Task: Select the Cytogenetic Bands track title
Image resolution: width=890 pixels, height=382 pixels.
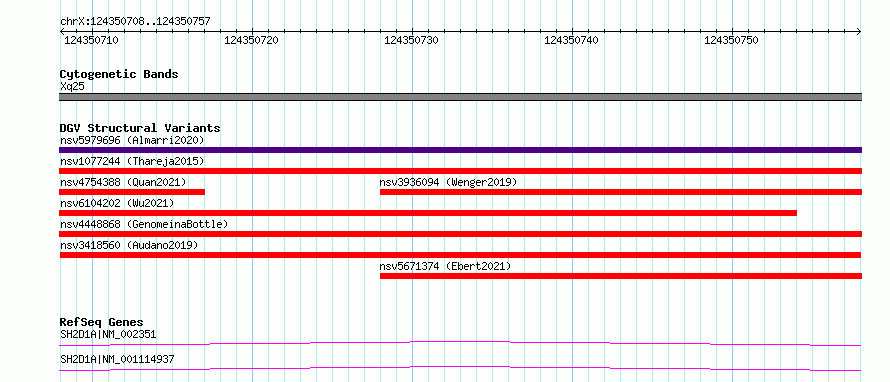Action: click(x=119, y=74)
